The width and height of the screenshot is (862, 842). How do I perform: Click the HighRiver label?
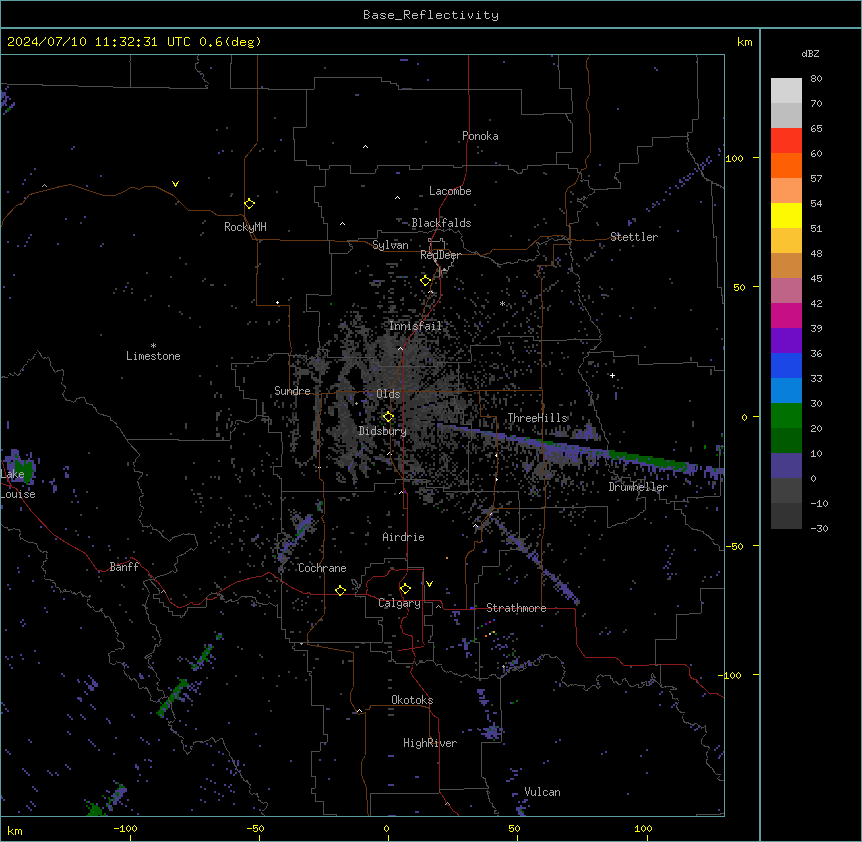pos(430,743)
